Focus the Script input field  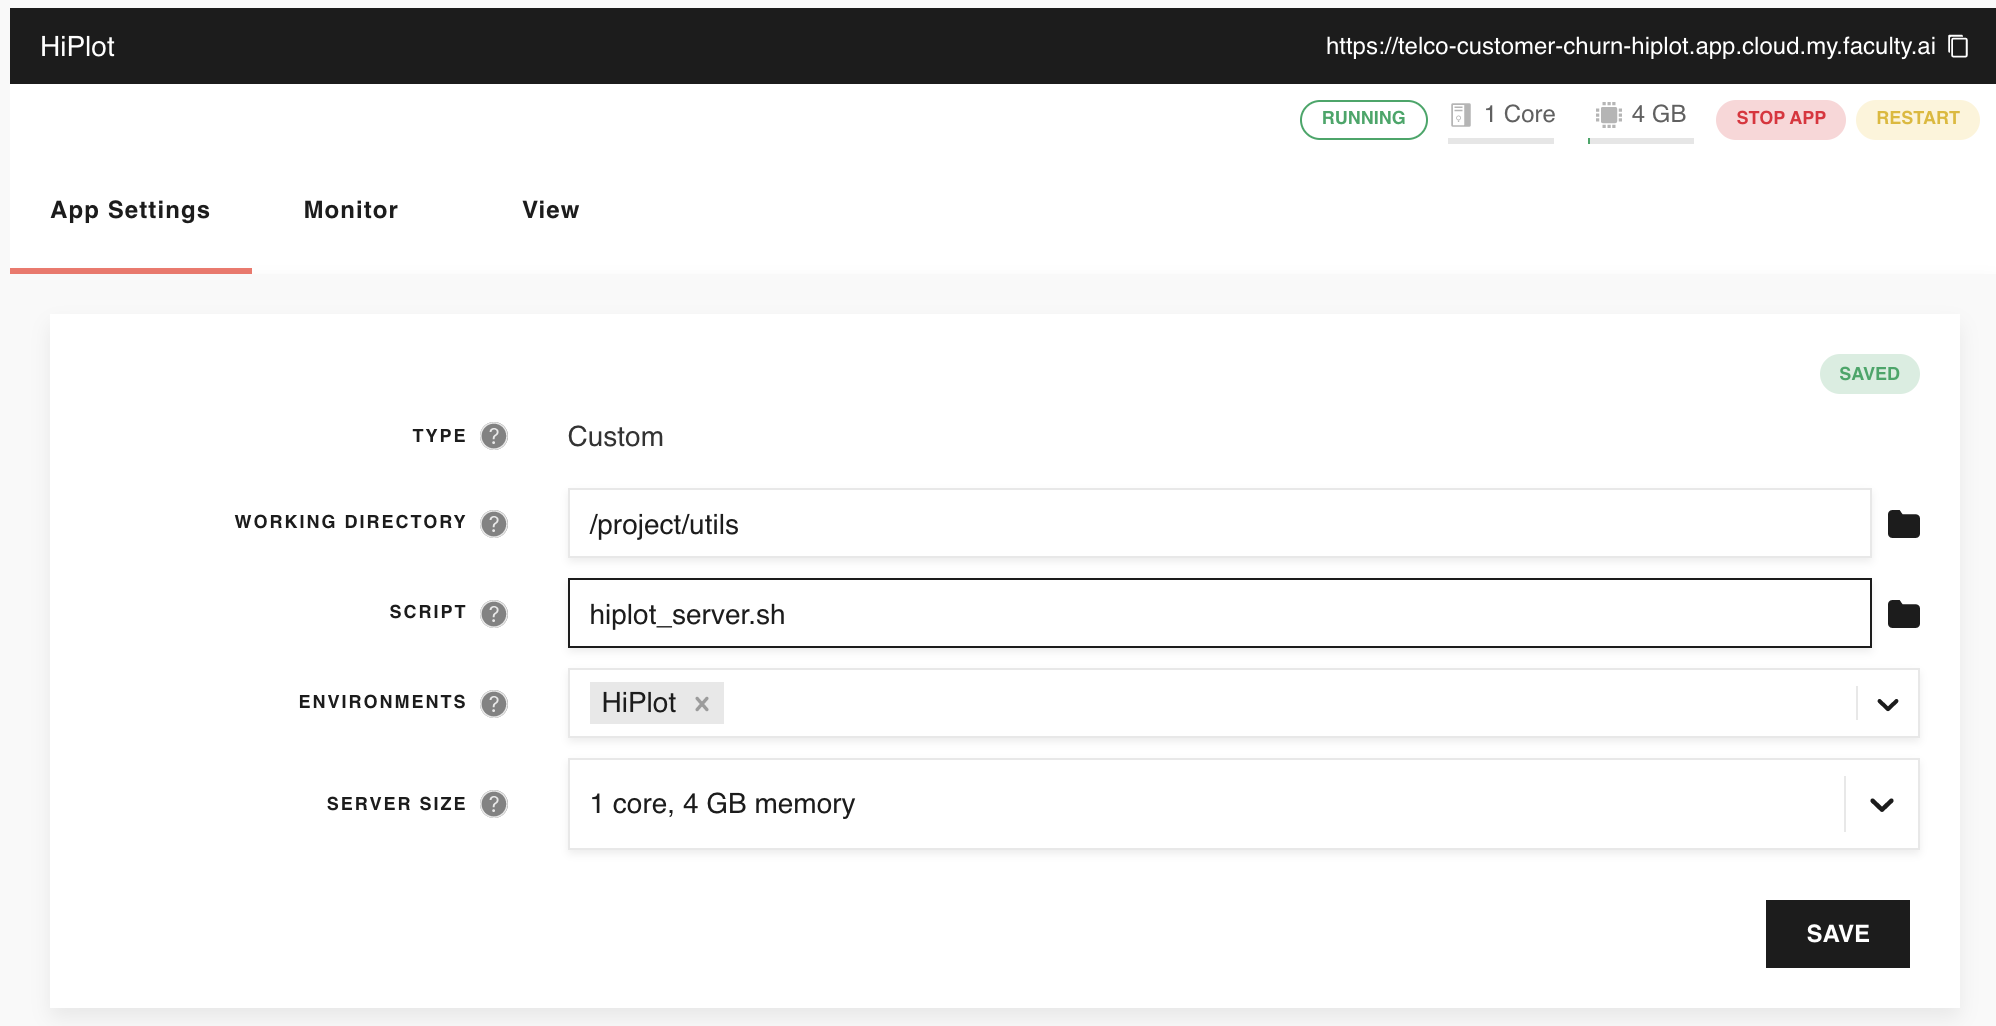[1218, 614]
